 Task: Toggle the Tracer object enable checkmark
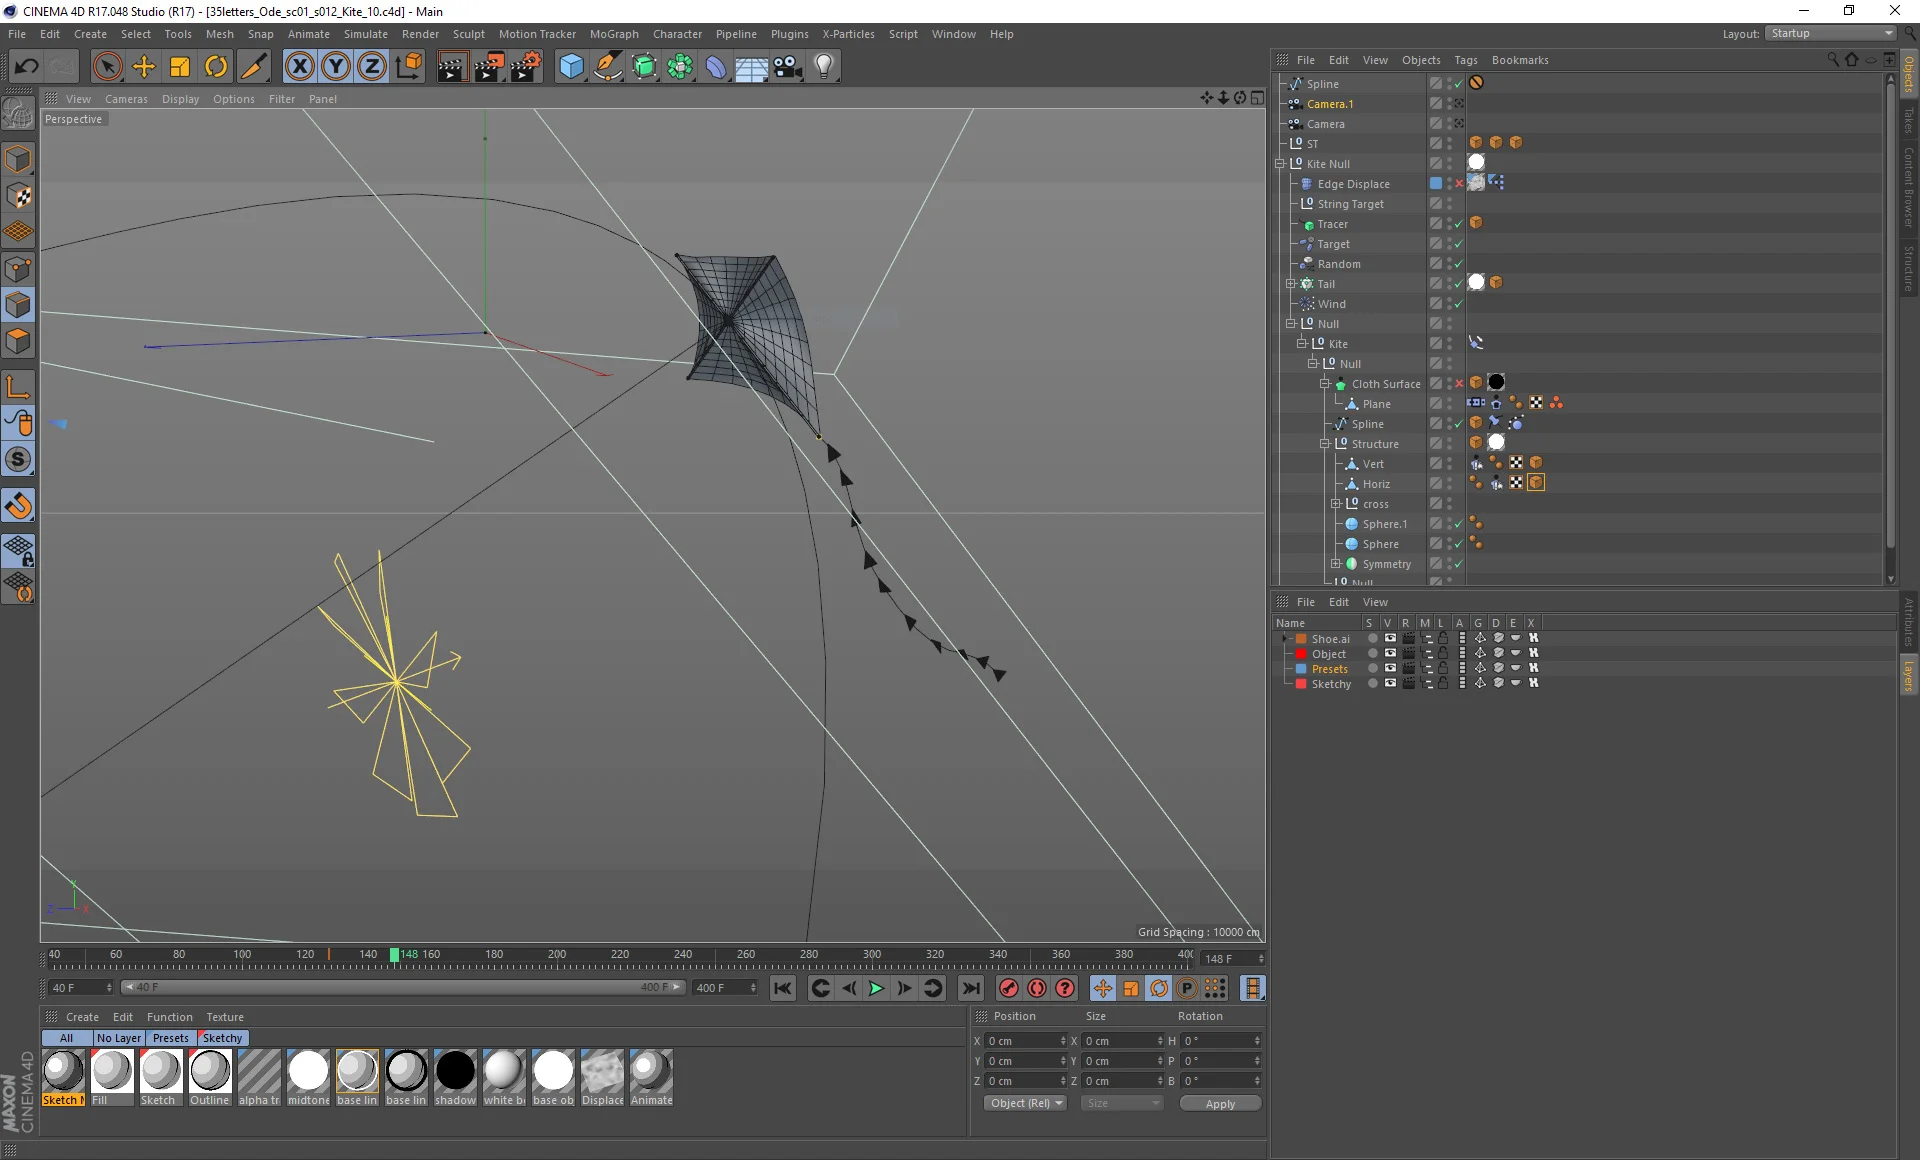tap(1459, 224)
